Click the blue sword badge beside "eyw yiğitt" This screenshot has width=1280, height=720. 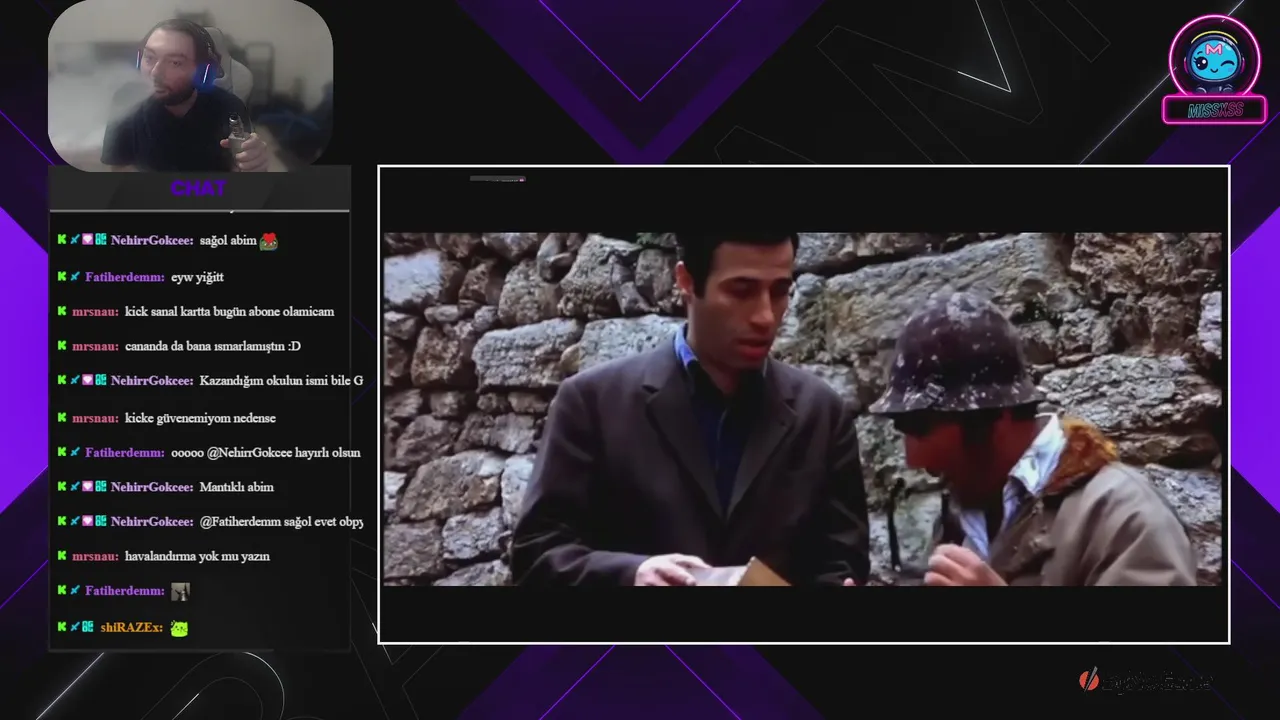click(x=75, y=277)
